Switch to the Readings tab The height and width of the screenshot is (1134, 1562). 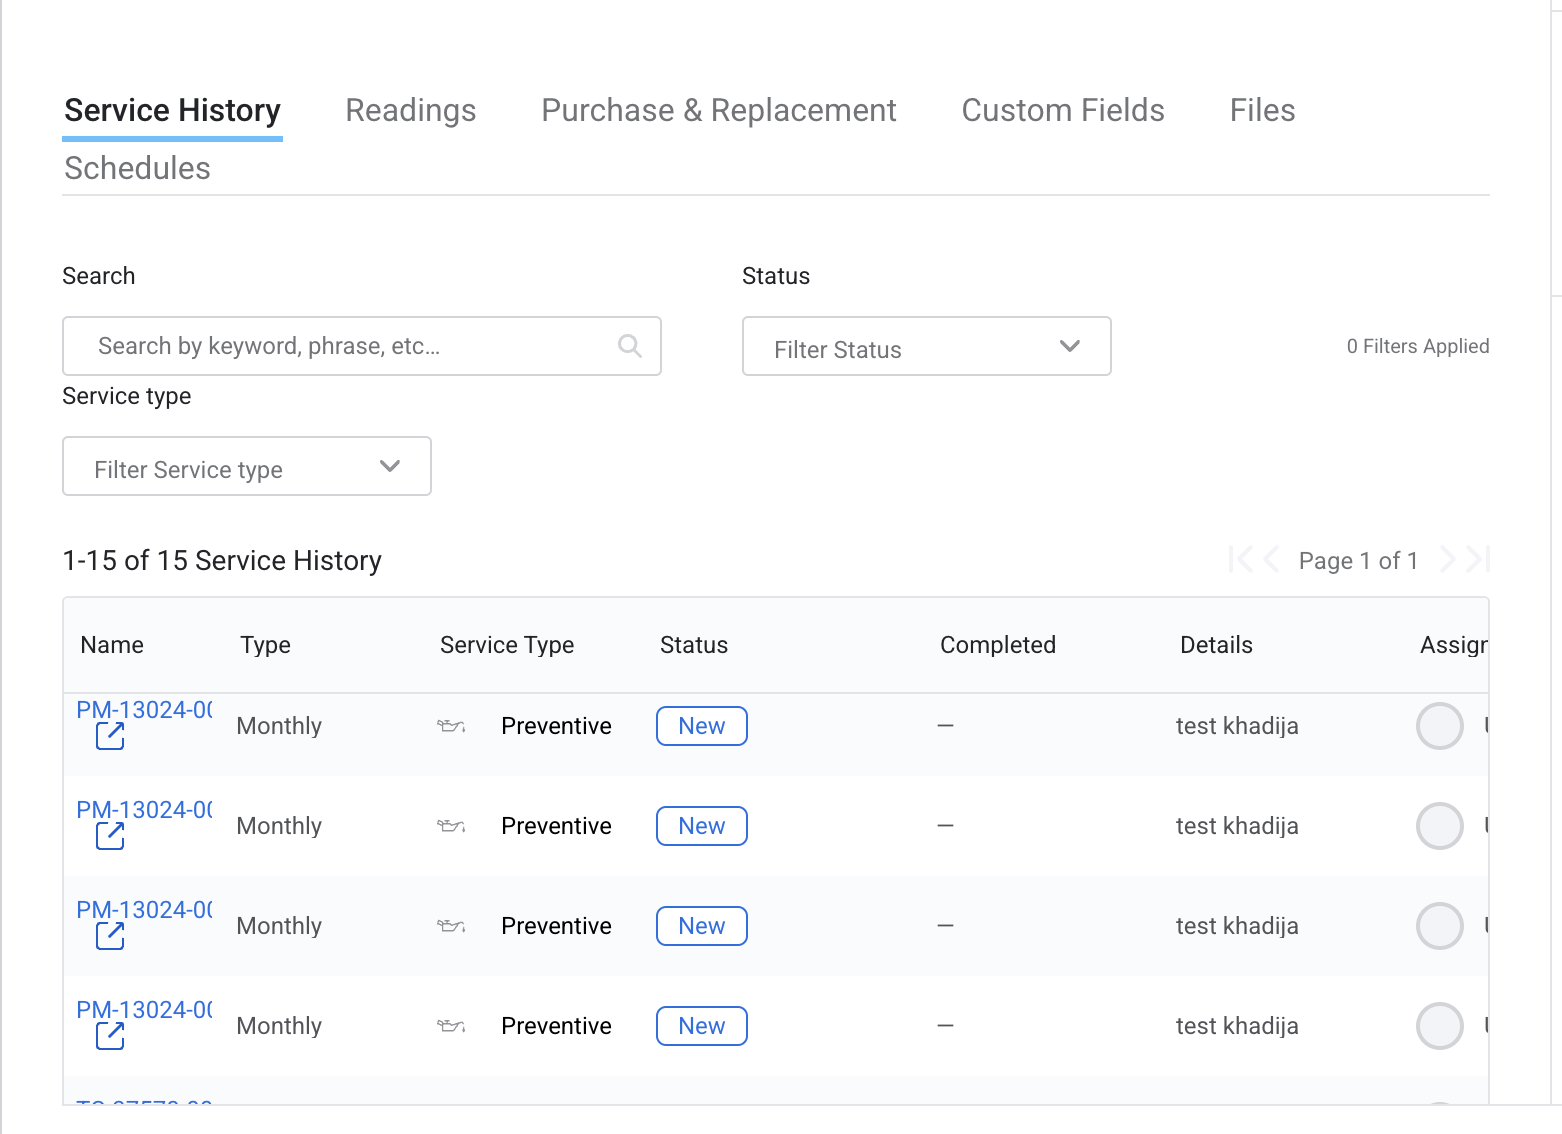coord(410,111)
